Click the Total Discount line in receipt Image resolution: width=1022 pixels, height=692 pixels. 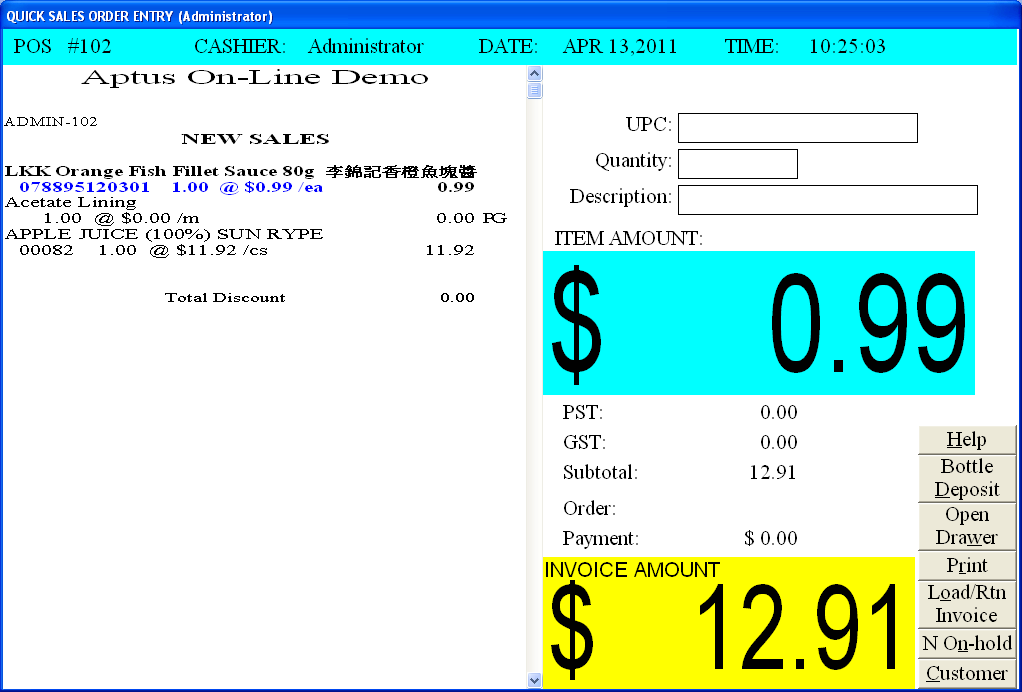click(225, 298)
